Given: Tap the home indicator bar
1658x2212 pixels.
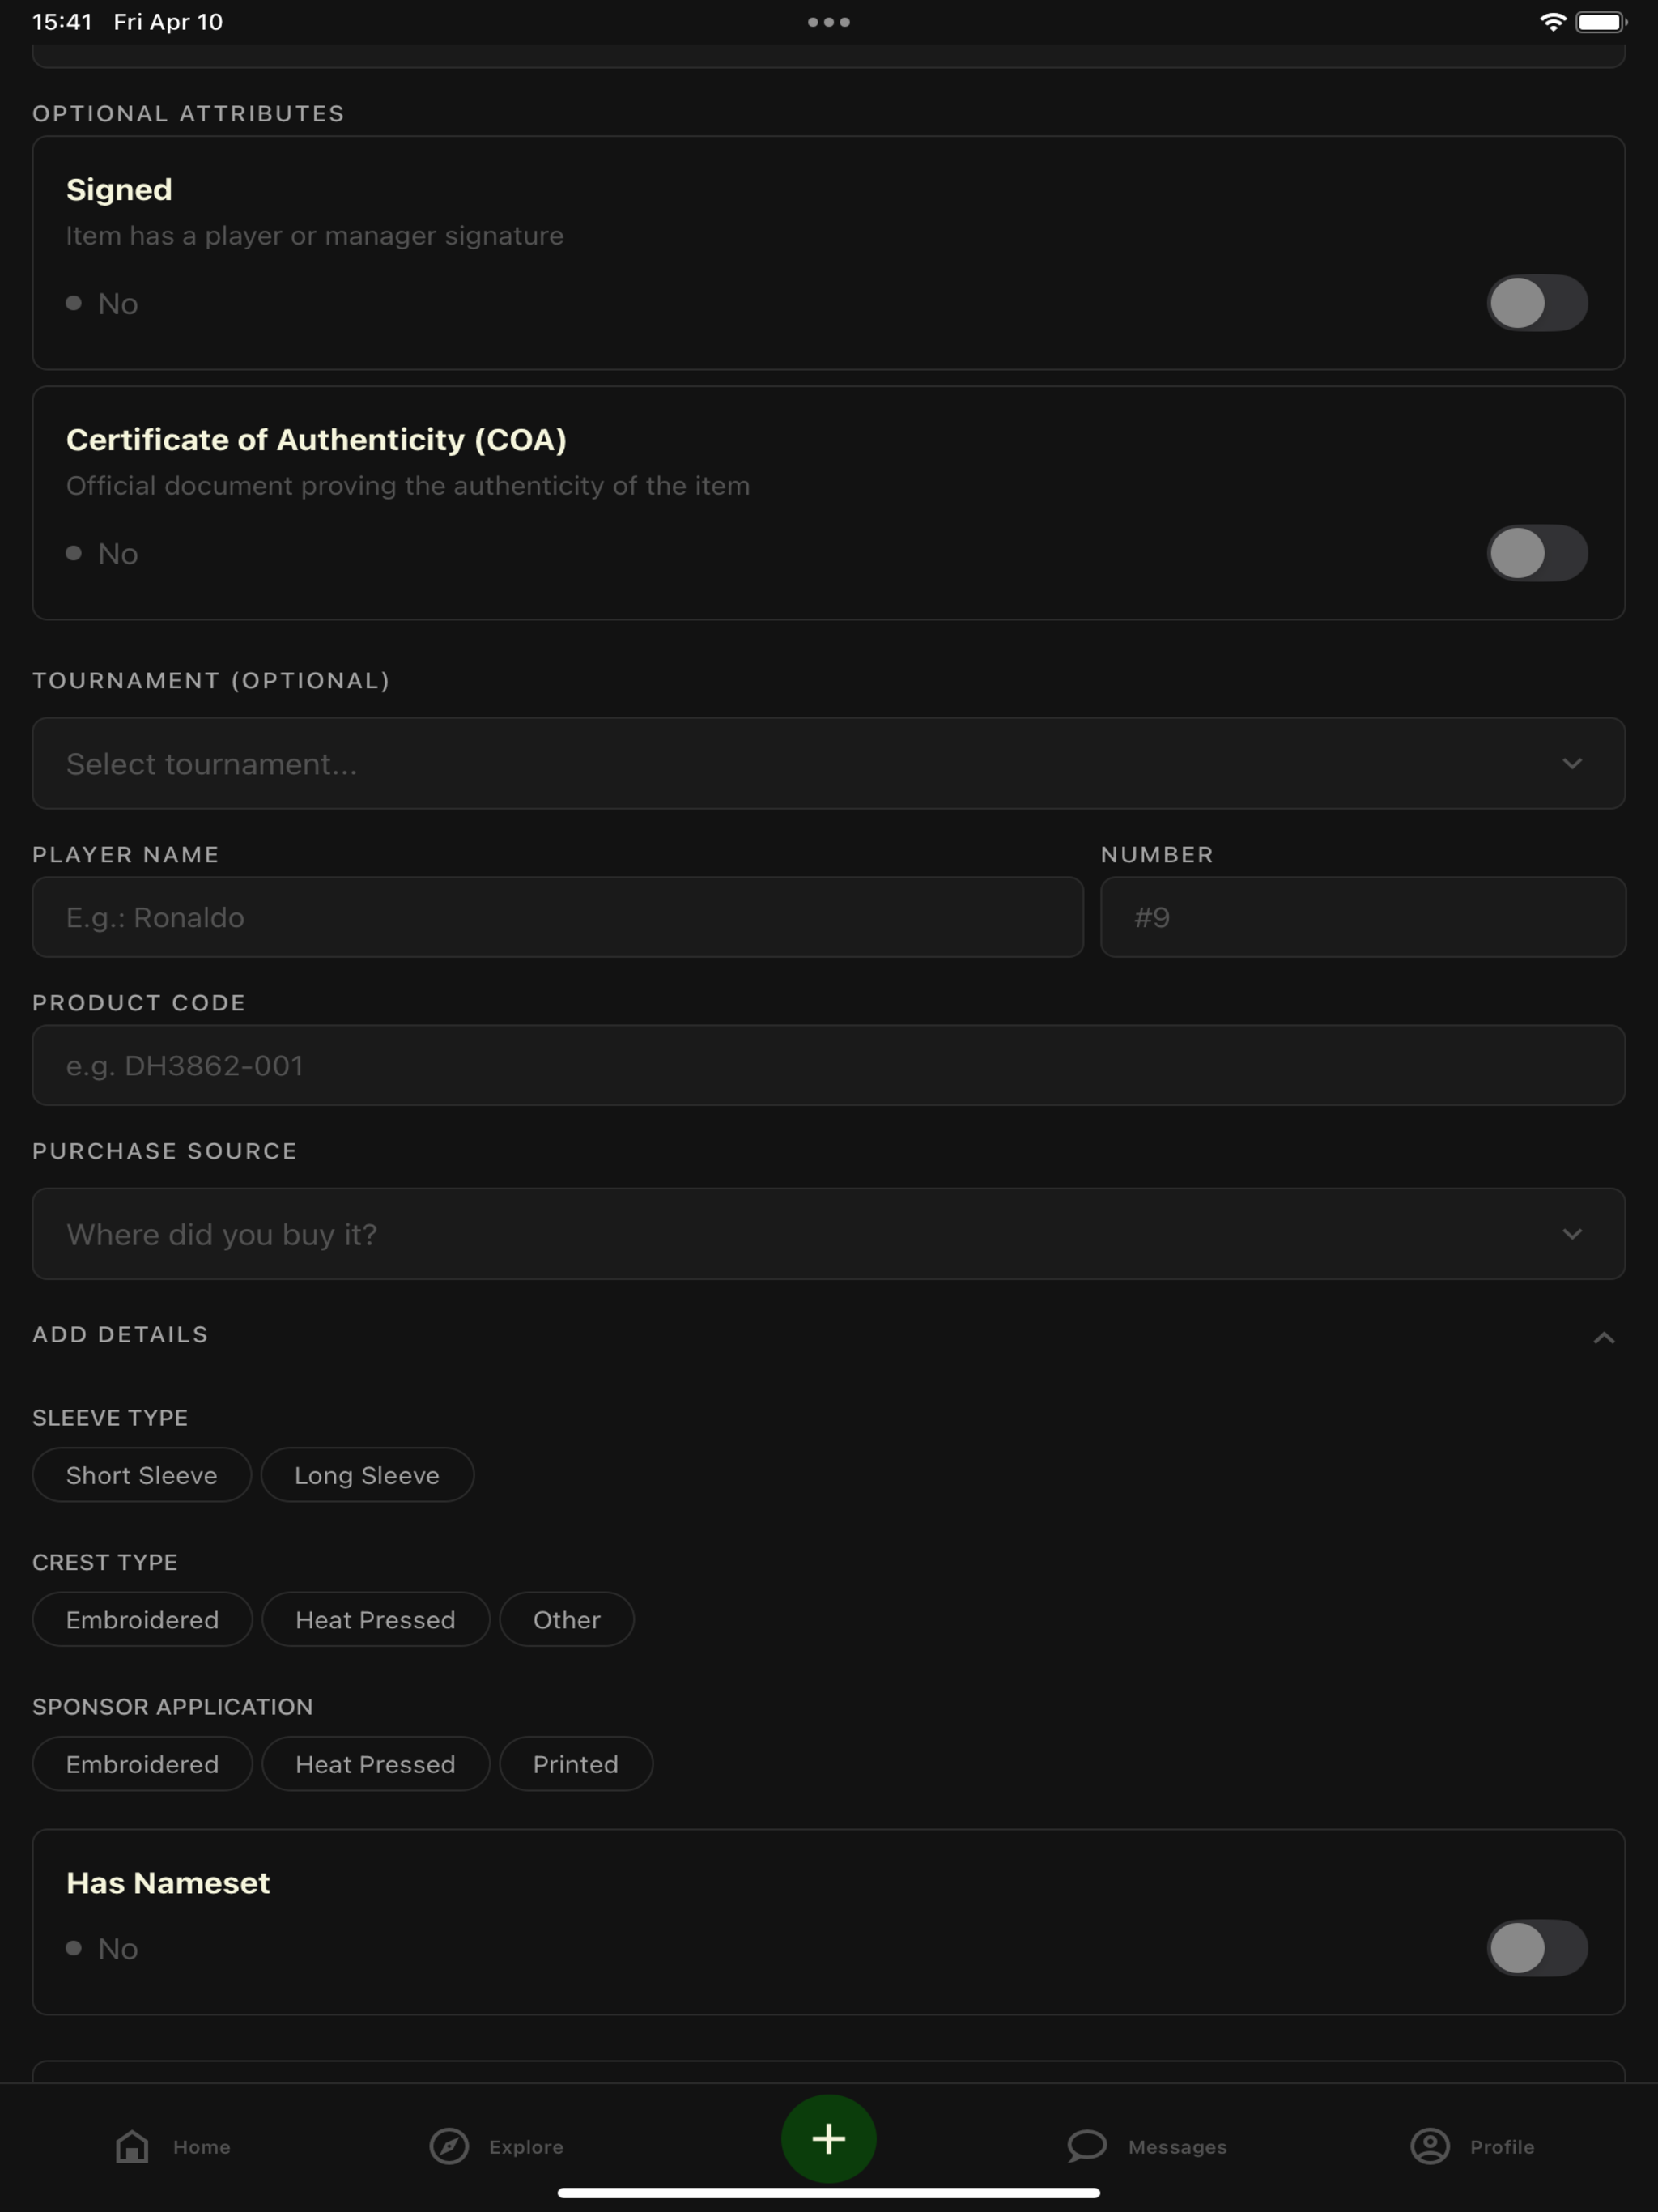Looking at the screenshot, I should (x=829, y=2193).
